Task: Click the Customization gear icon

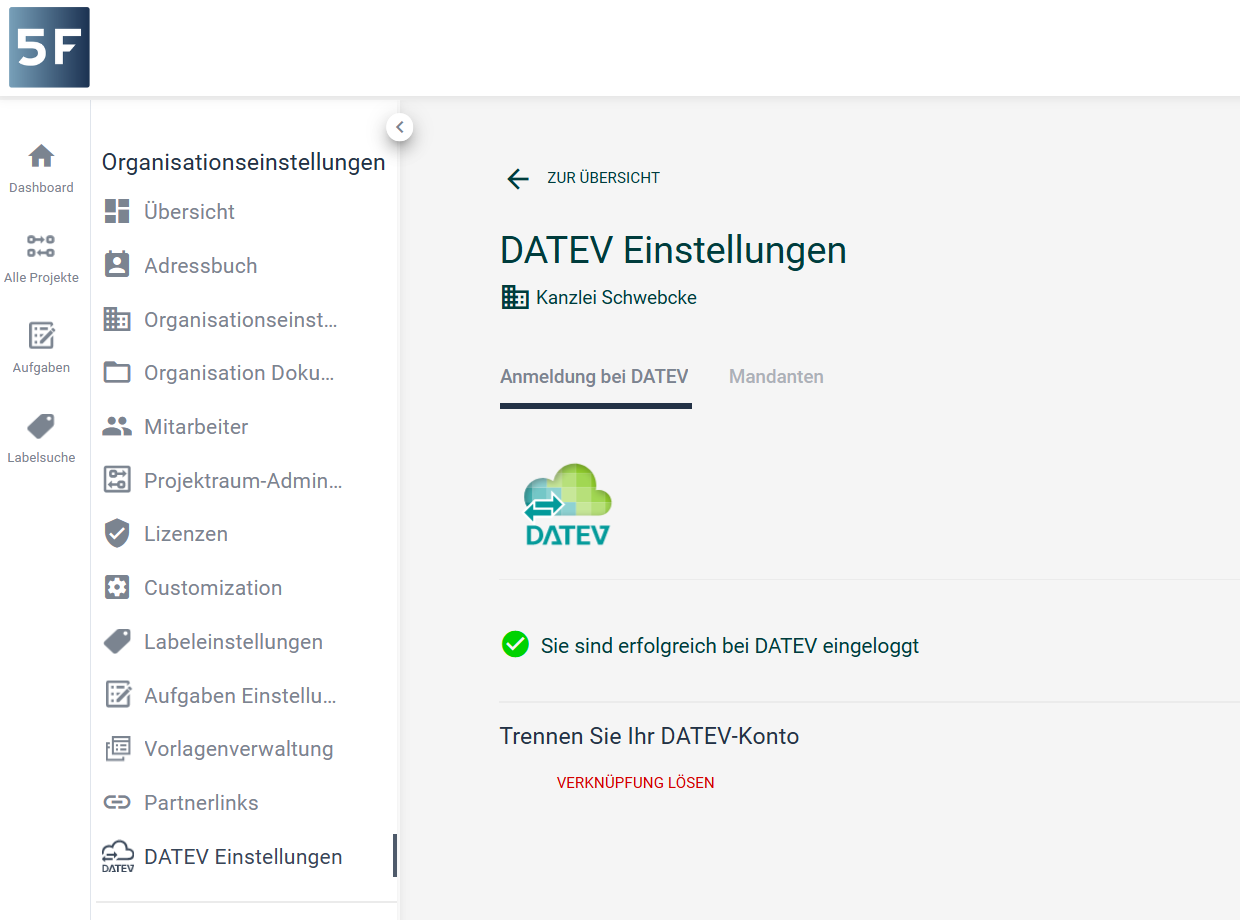Action: tap(117, 587)
